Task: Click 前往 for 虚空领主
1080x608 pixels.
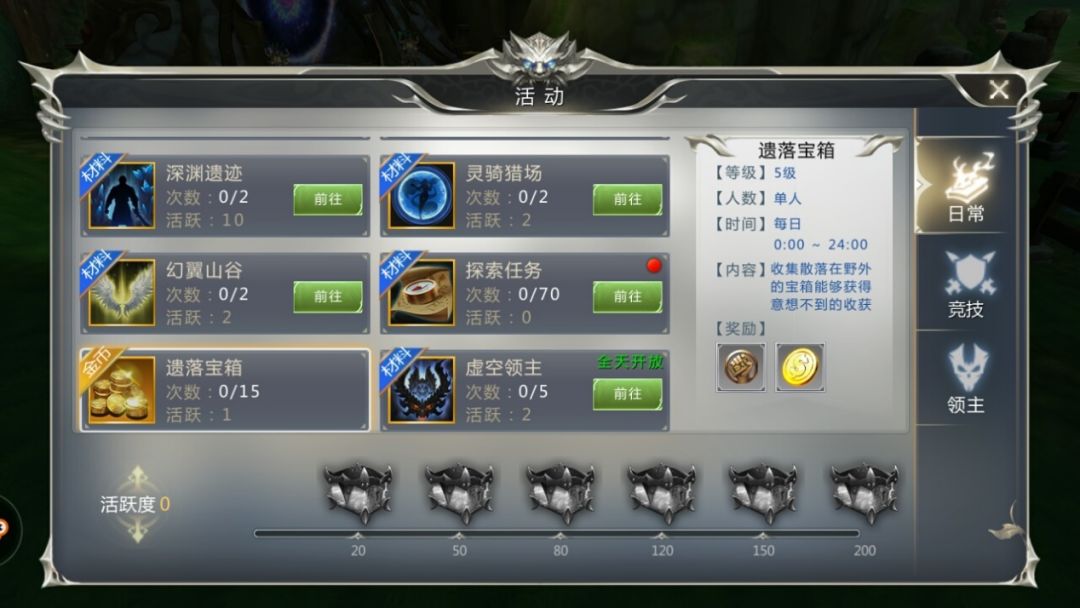Action: click(x=627, y=393)
